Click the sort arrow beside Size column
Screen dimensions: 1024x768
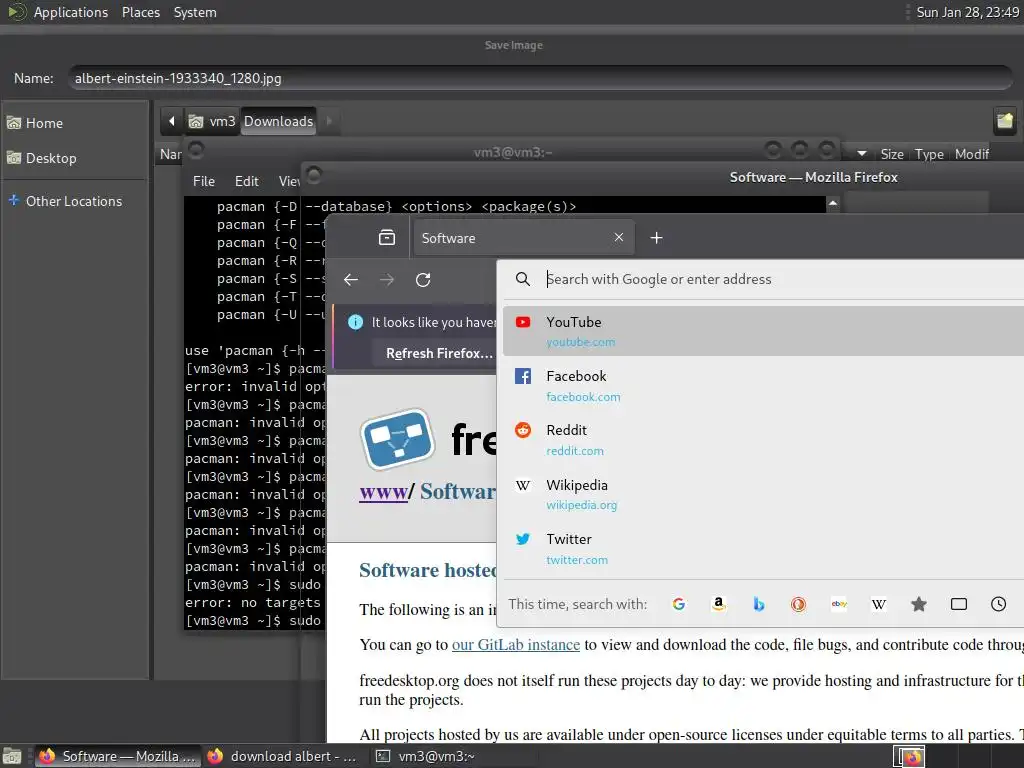click(x=862, y=154)
